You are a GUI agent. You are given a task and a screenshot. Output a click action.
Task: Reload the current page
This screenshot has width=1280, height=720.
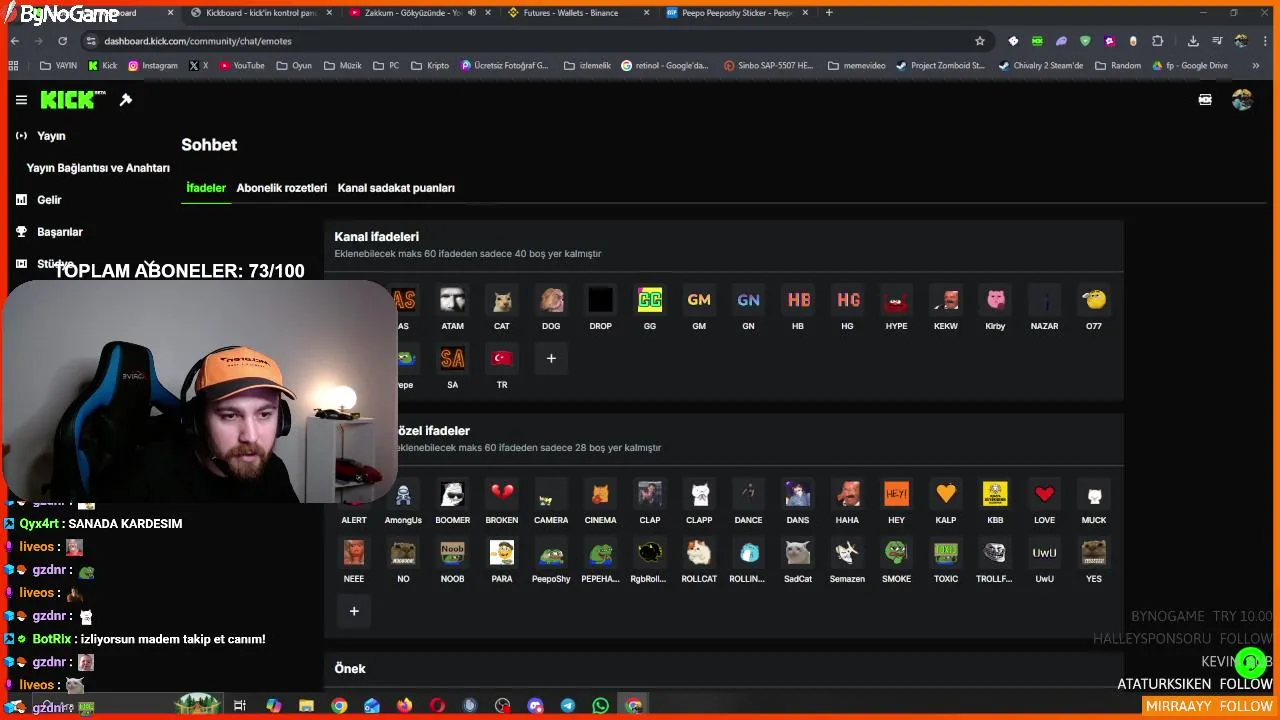click(x=62, y=41)
